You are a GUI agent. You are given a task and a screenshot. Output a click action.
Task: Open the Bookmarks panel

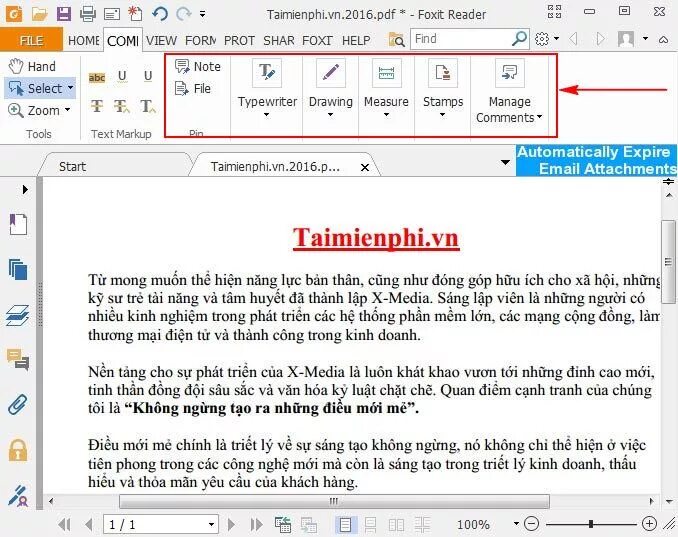(x=18, y=224)
